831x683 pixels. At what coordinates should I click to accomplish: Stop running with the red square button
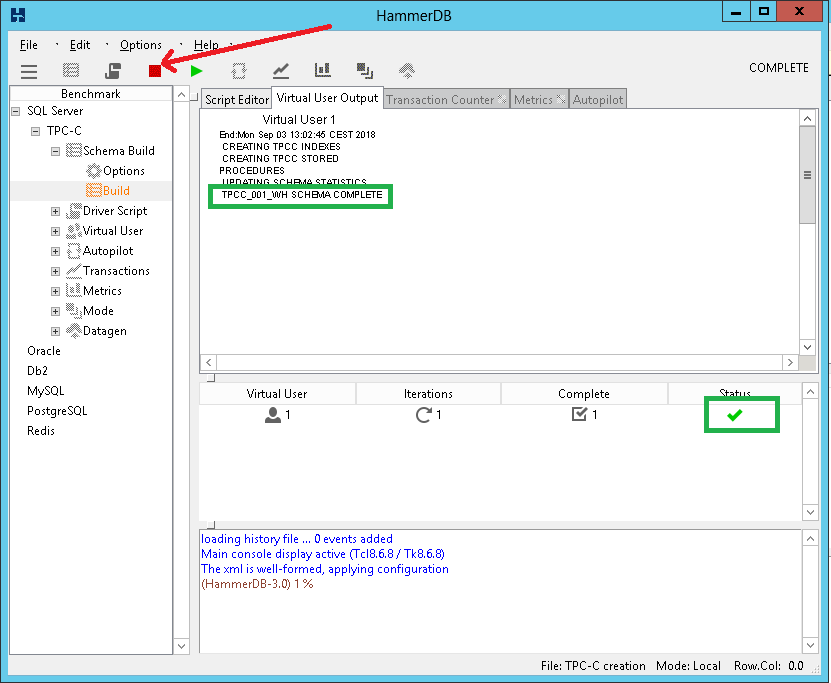coord(155,71)
